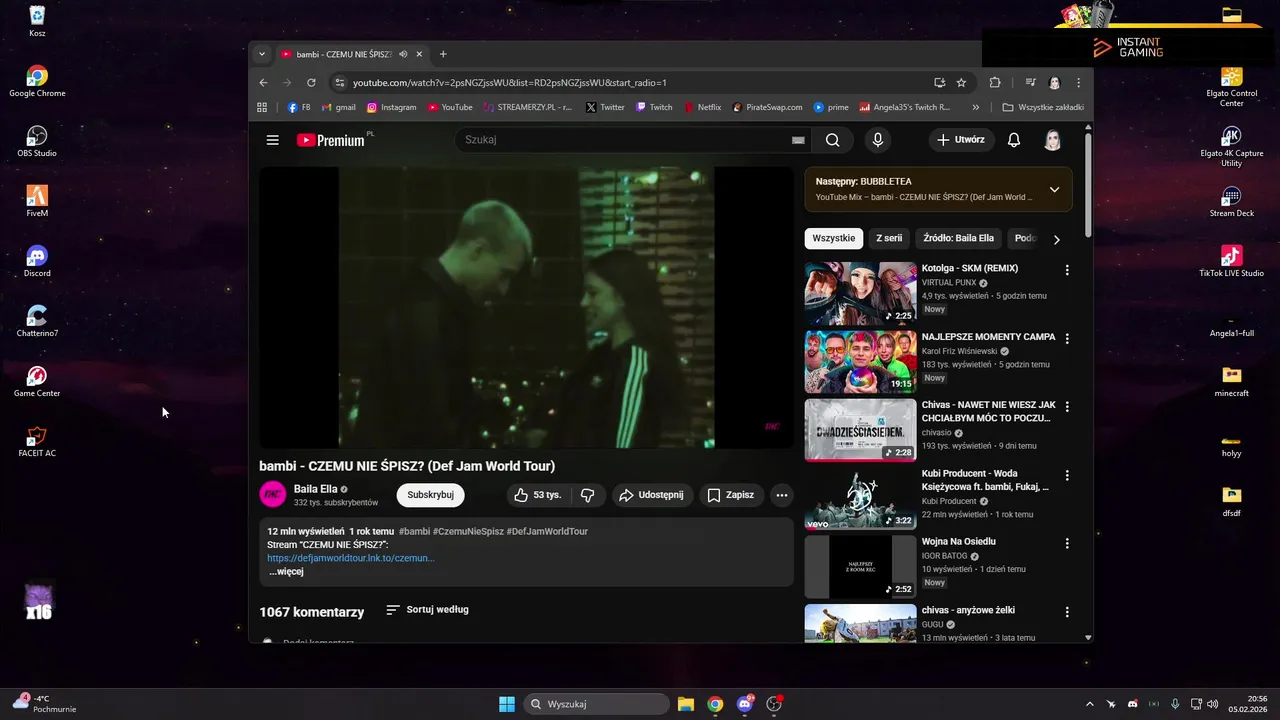Open the Instagram bookmark
Screen dimensions: 1280x720
tap(391, 107)
